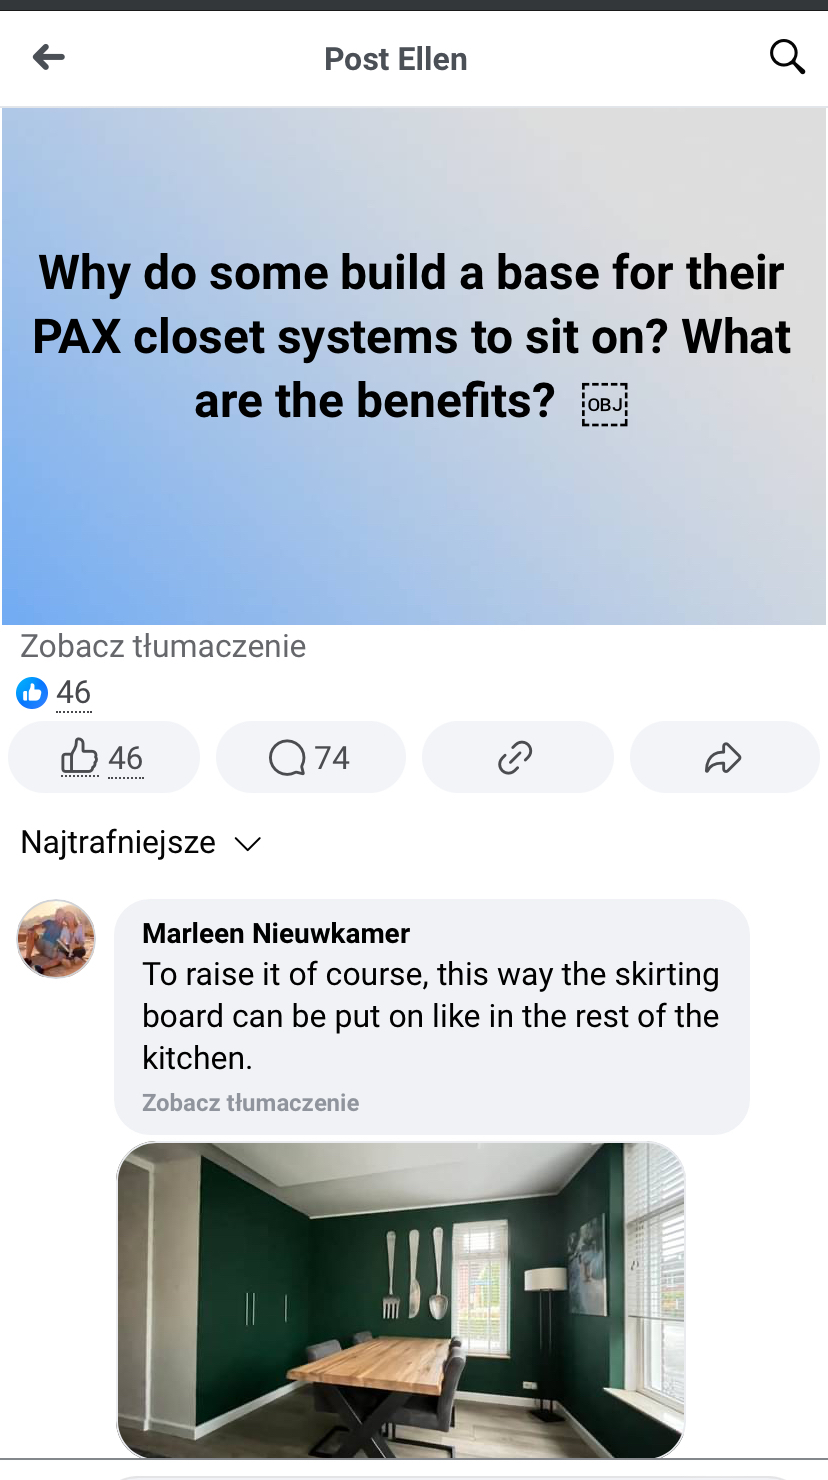This screenshot has width=828, height=1480.
Task: Click Zobacz tłumaczenie under the post
Action: point(163,646)
